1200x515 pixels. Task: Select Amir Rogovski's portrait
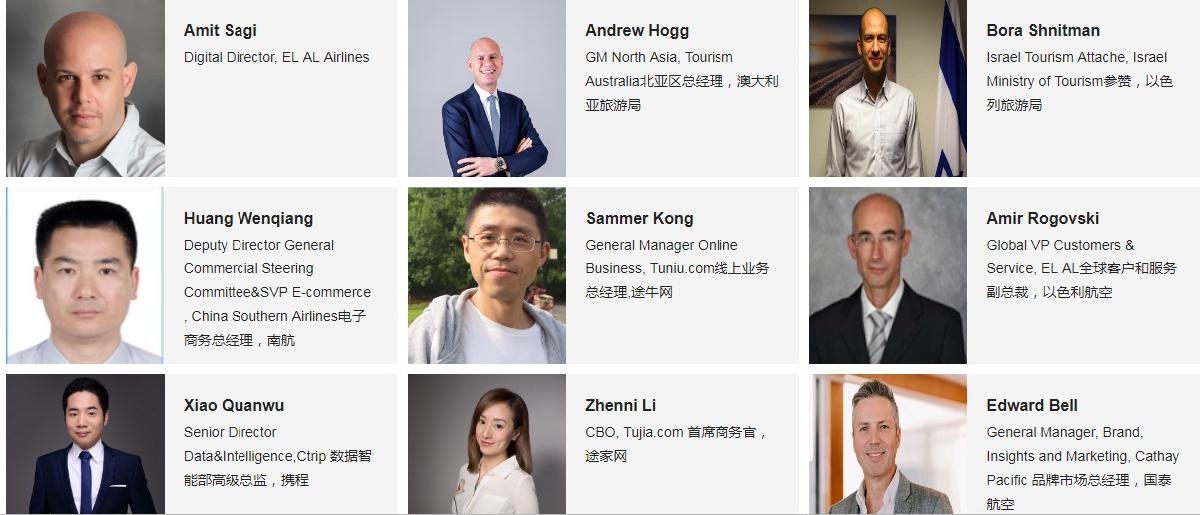point(888,275)
